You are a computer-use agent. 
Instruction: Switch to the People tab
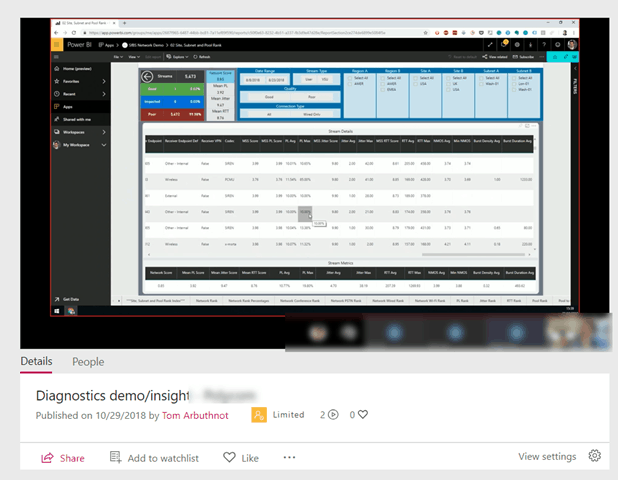point(87,362)
